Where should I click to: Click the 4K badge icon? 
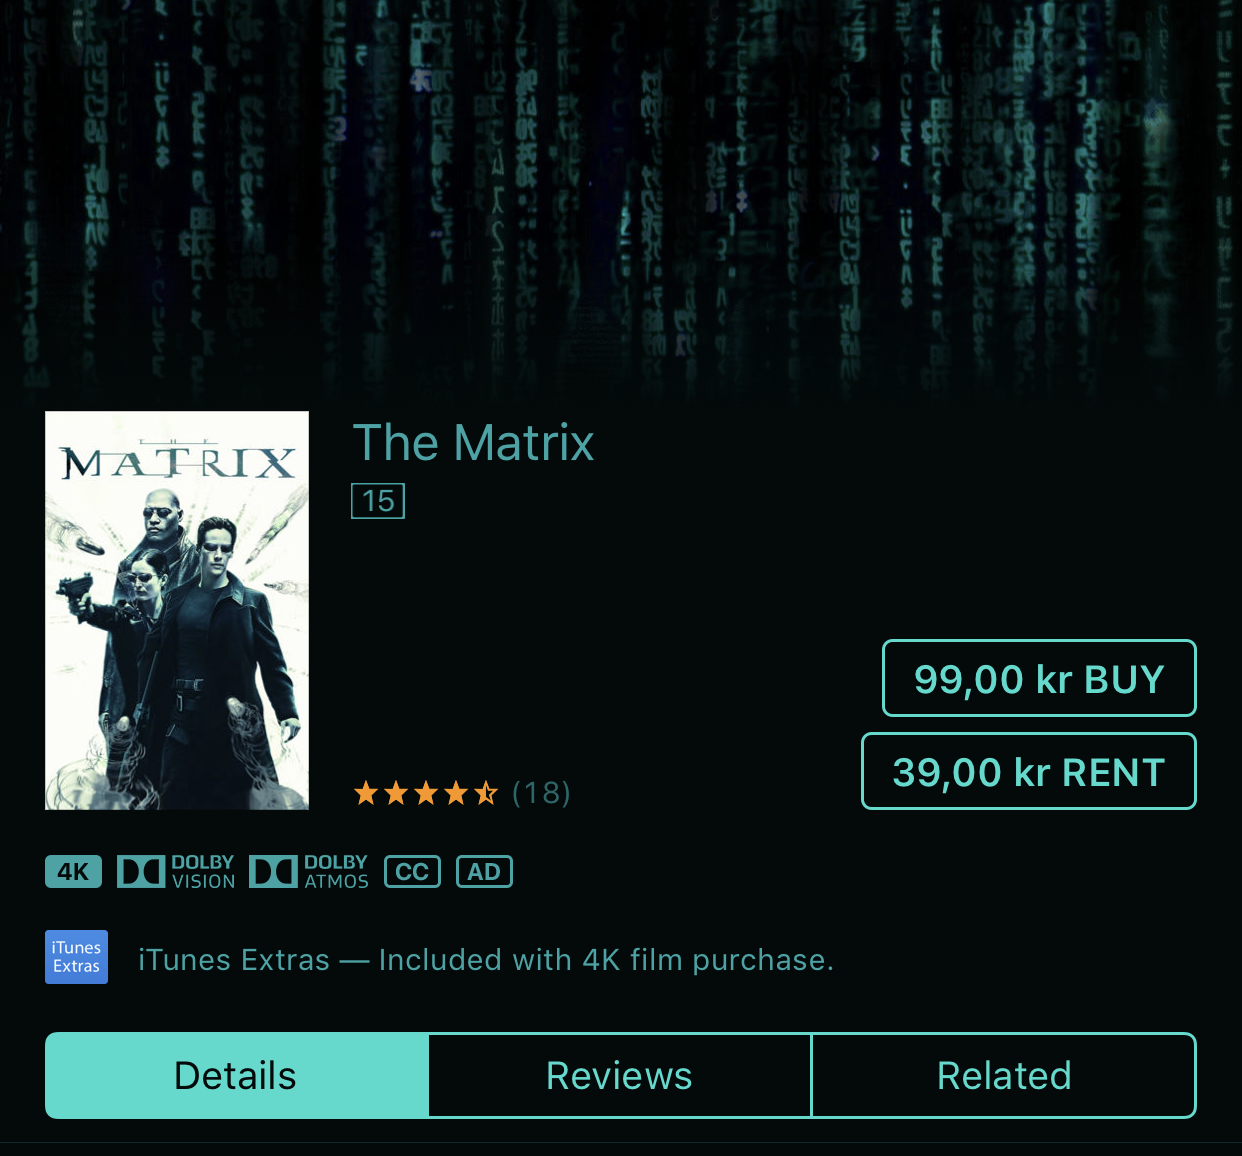73,872
